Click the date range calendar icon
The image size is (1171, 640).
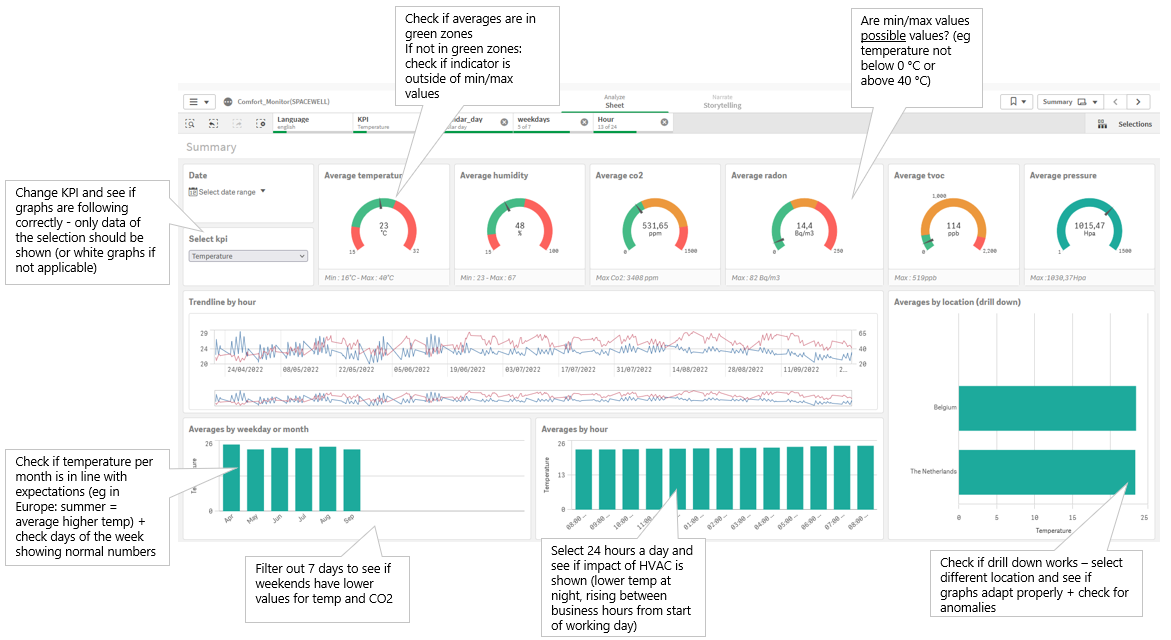pyautogui.click(x=193, y=192)
